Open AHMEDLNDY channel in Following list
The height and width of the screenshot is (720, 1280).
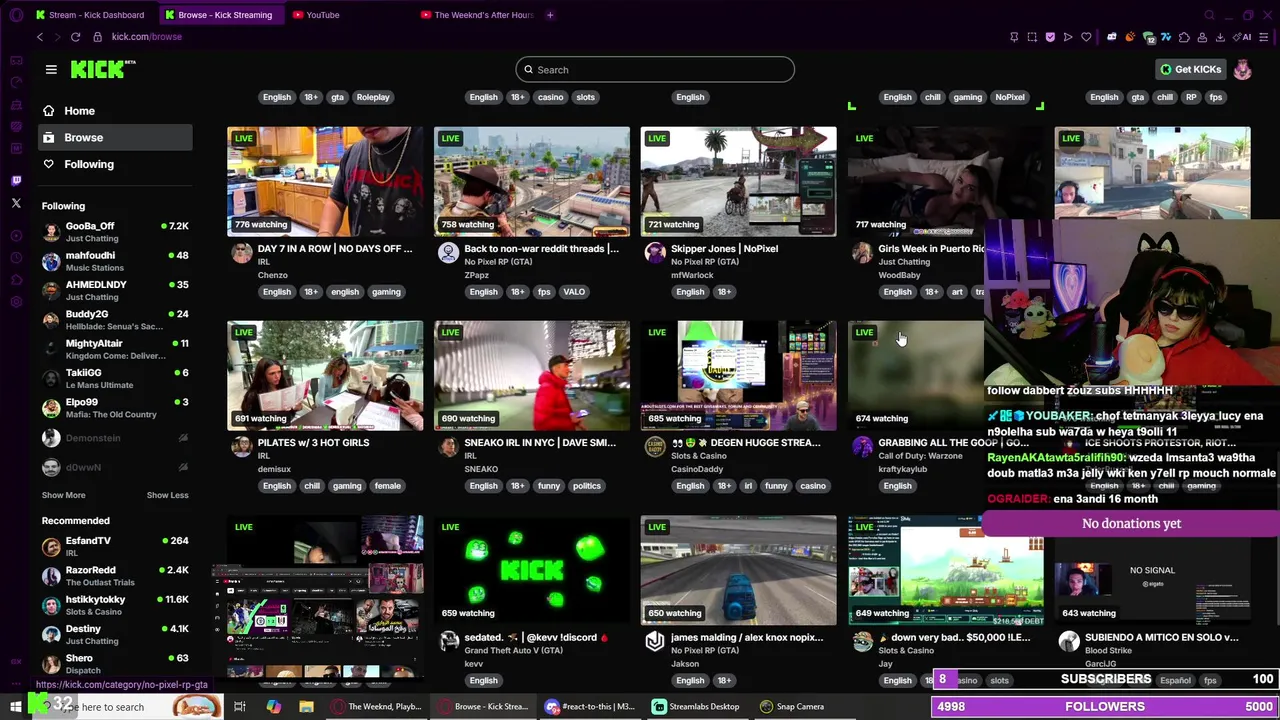pos(115,290)
